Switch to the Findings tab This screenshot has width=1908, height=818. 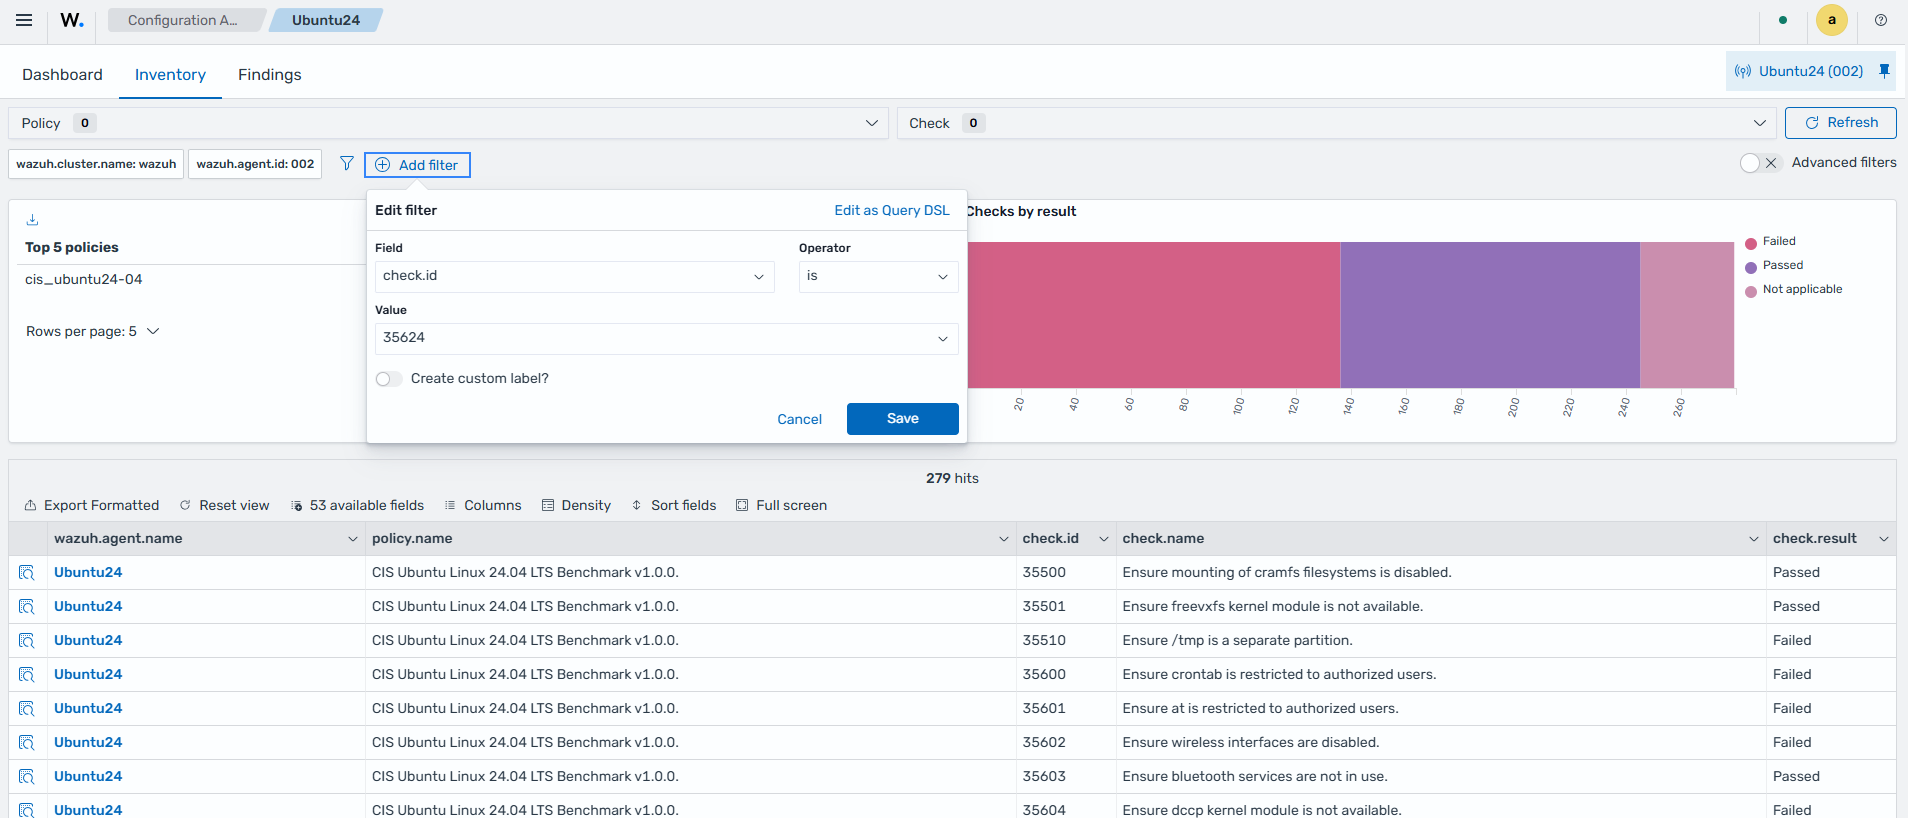point(270,75)
